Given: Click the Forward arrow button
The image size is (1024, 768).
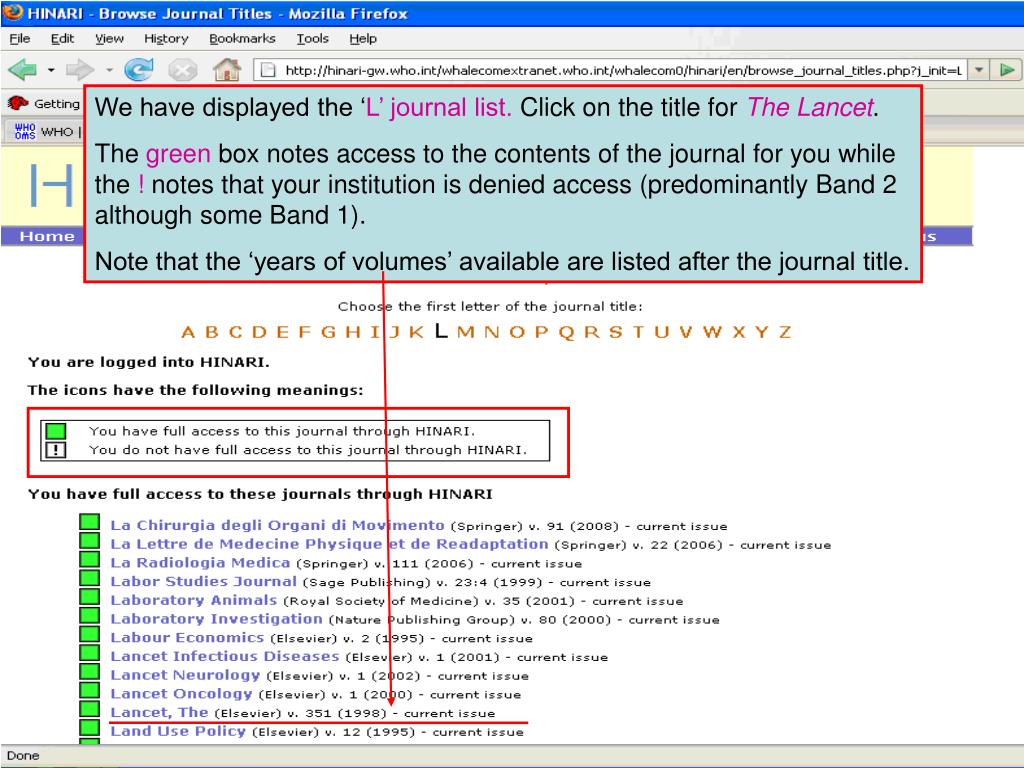Looking at the screenshot, I should point(80,69).
